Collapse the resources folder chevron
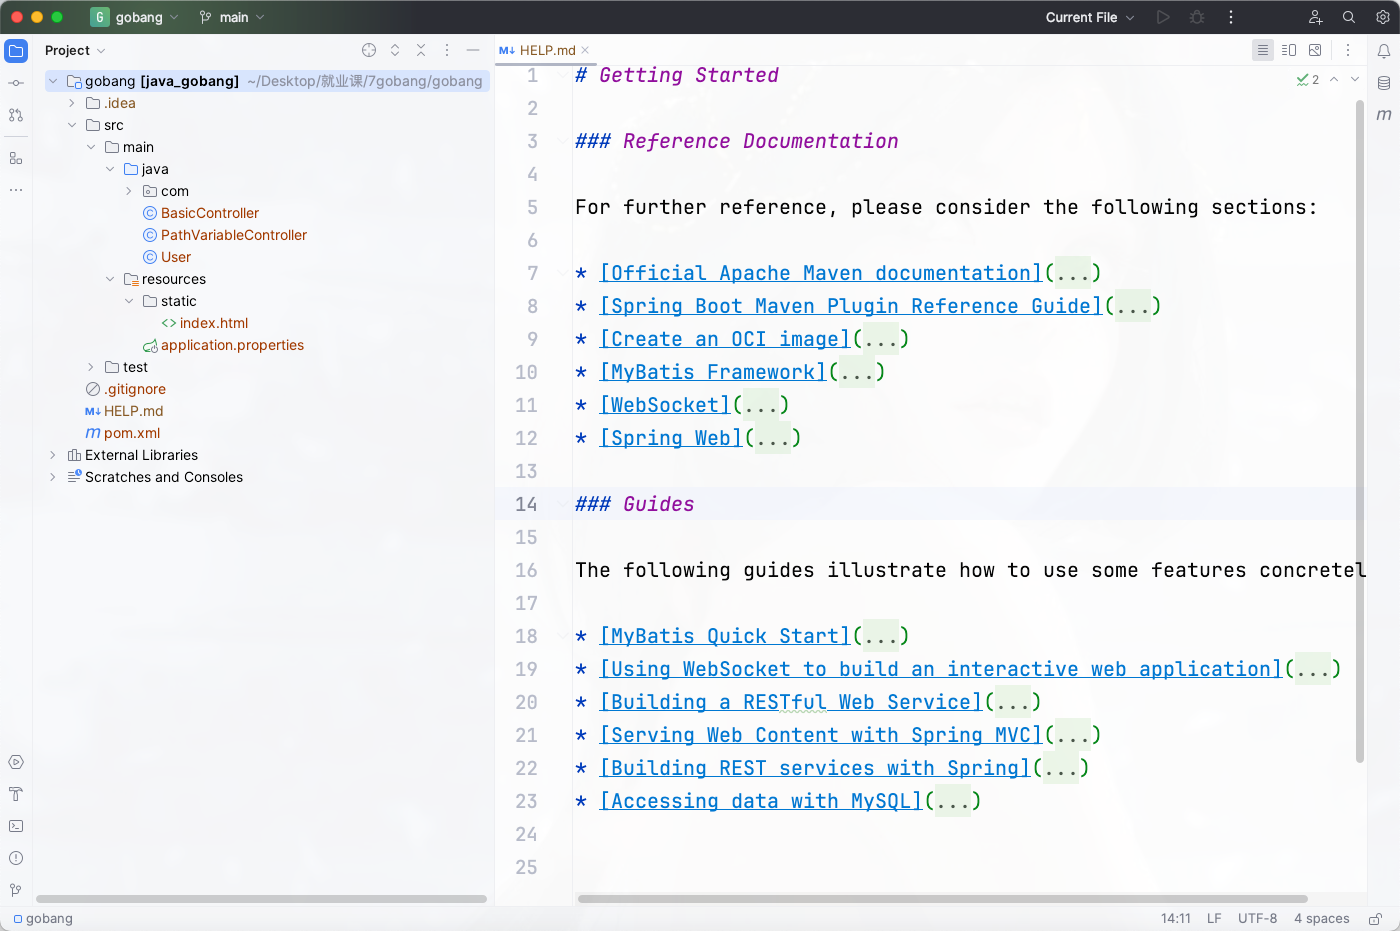The image size is (1400, 931). tap(110, 279)
